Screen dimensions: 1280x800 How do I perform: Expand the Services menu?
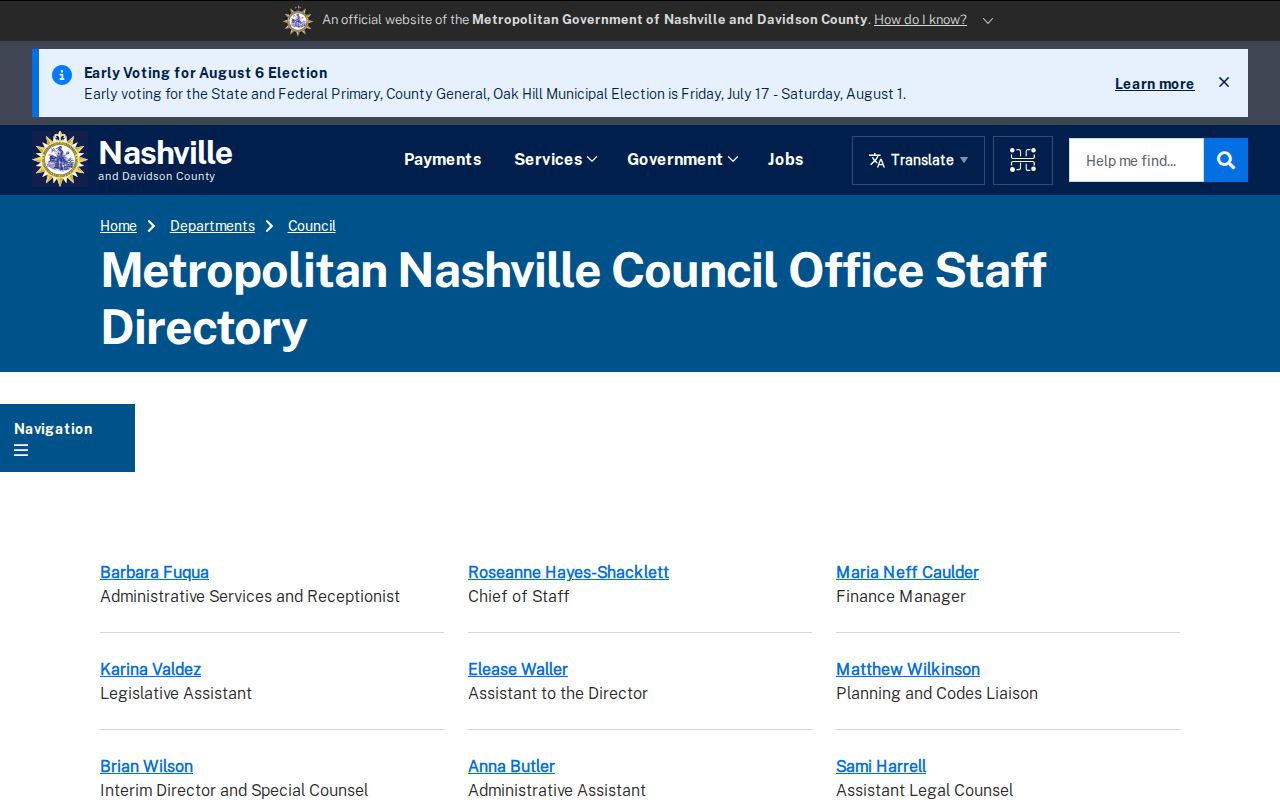pyautogui.click(x=555, y=159)
